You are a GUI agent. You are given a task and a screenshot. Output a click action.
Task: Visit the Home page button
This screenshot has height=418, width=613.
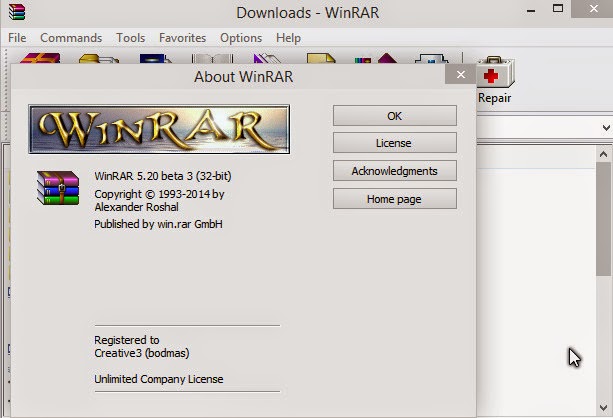(394, 199)
